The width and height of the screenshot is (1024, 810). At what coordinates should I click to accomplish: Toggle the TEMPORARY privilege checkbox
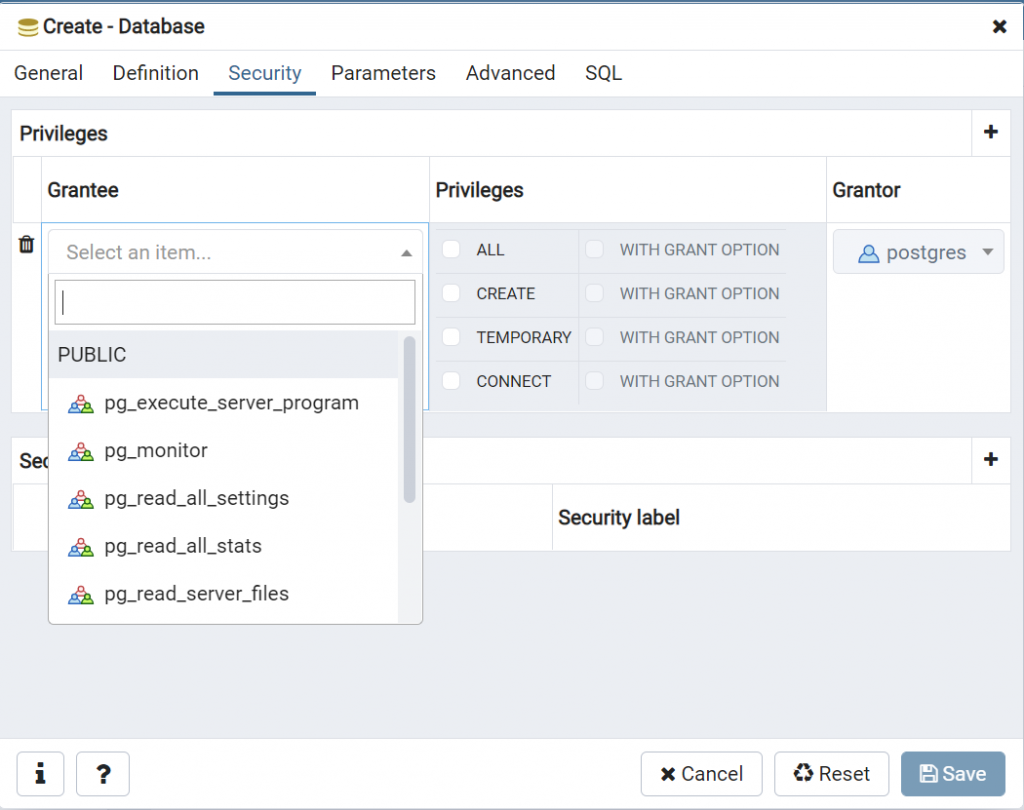pos(451,337)
